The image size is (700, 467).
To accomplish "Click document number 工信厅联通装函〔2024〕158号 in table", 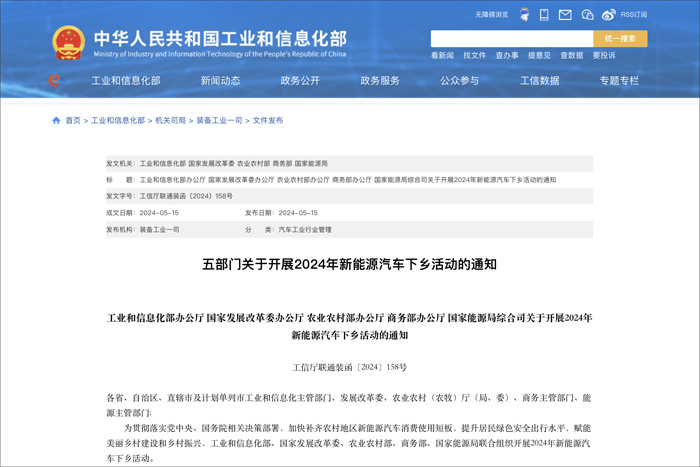I will click(186, 196).
